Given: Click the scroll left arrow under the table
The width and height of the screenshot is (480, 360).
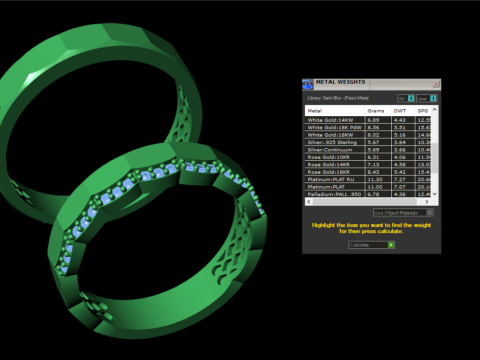Looking at the screenshot, I should [x=309, y=202].
